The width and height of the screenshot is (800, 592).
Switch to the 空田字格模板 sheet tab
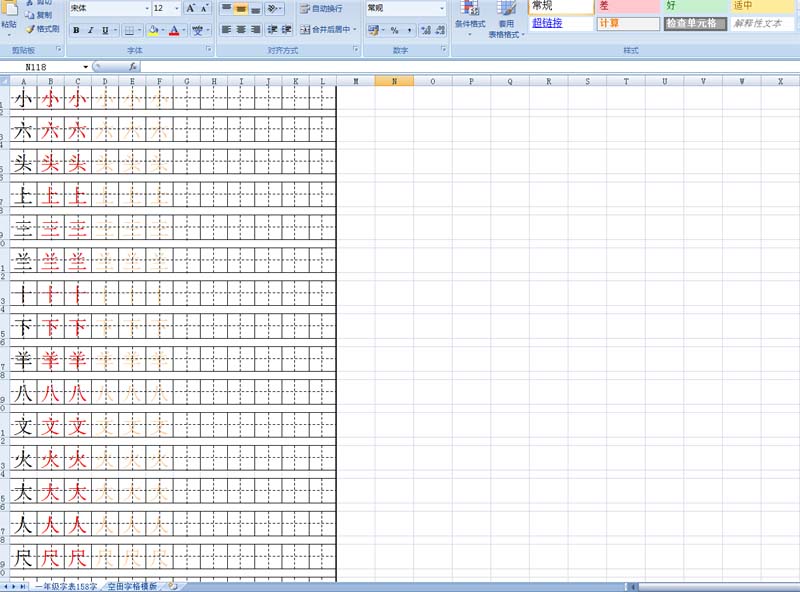coord(132,586)
